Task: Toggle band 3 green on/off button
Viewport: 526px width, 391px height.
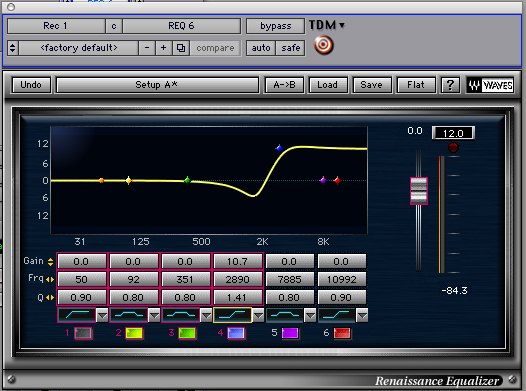Action: [187, 333]
